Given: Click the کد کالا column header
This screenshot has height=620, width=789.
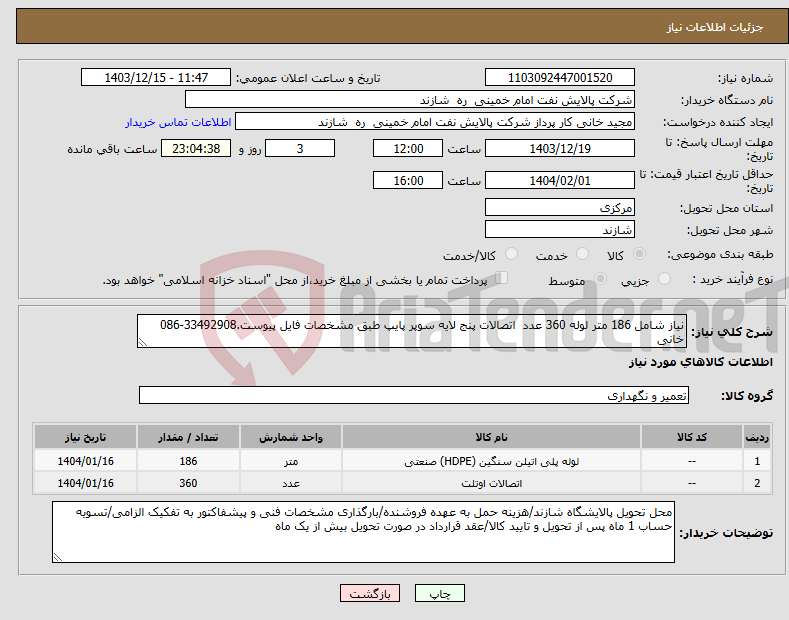Looking at the screenshot, I should [x=692, y=437].
